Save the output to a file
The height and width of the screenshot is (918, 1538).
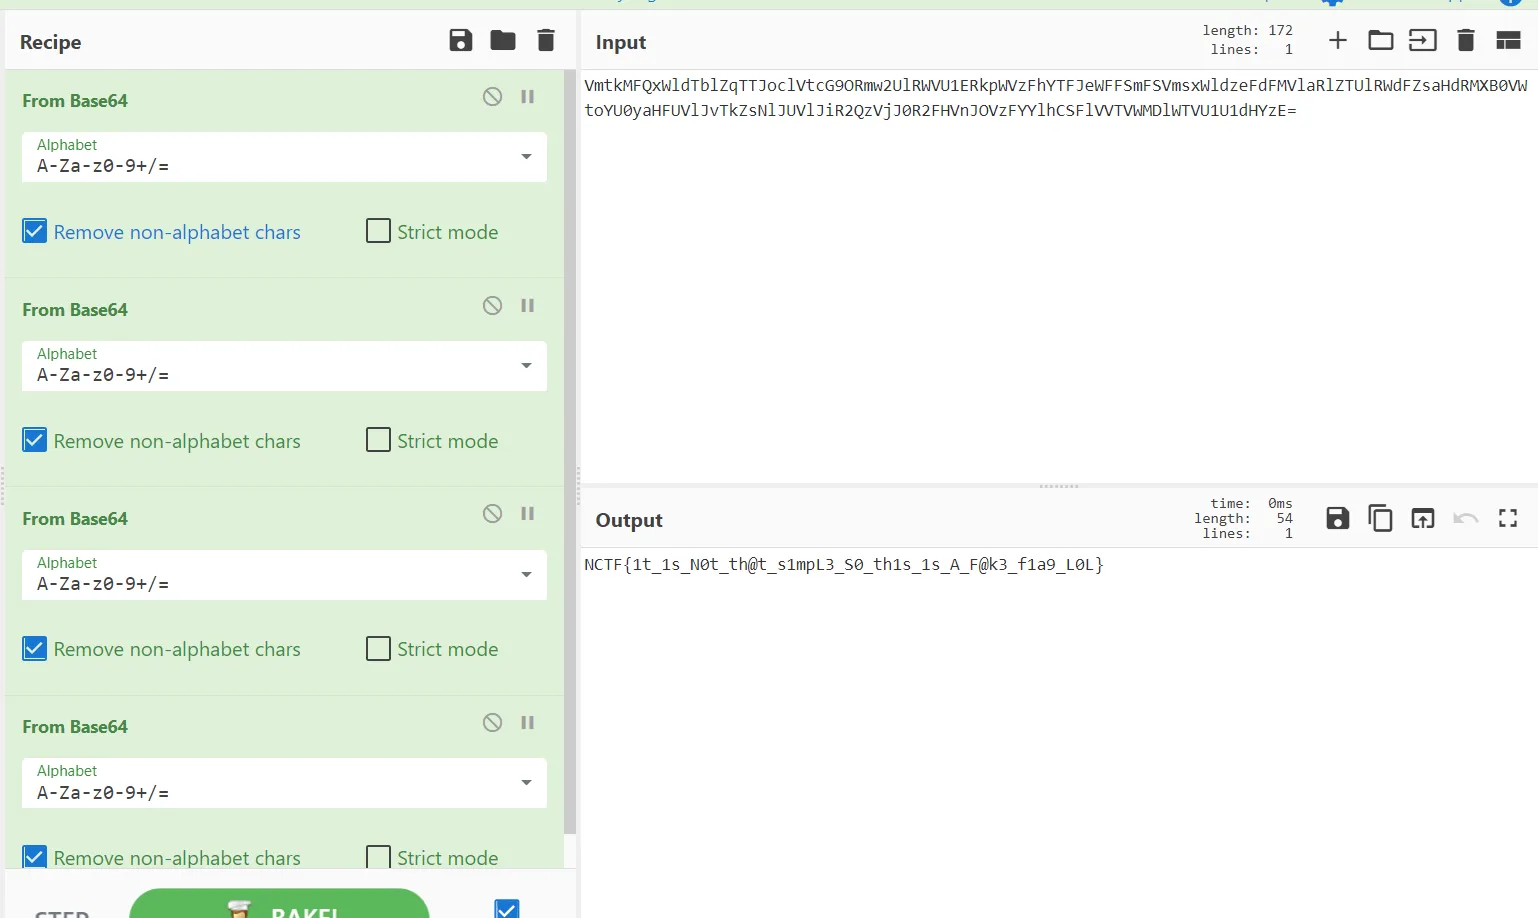pyautogui.click(x=1337, y=518)
